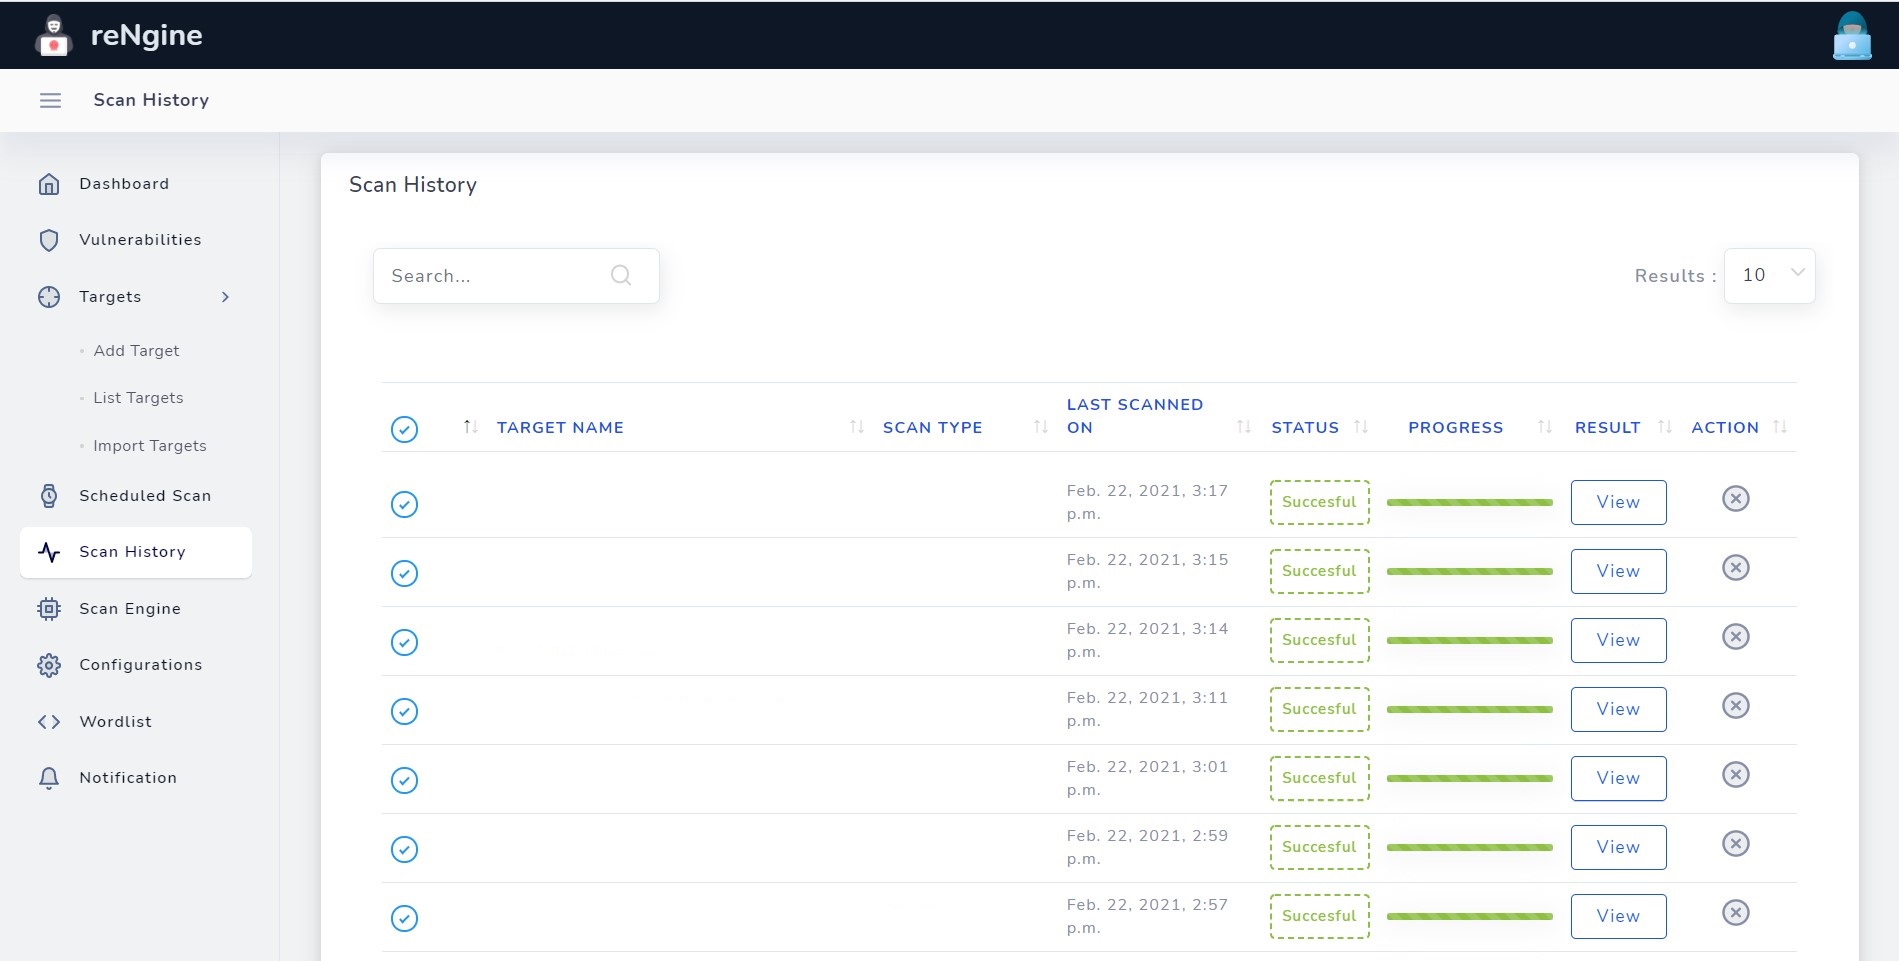Toggle the select-all checkbox in header

(404, 429)
